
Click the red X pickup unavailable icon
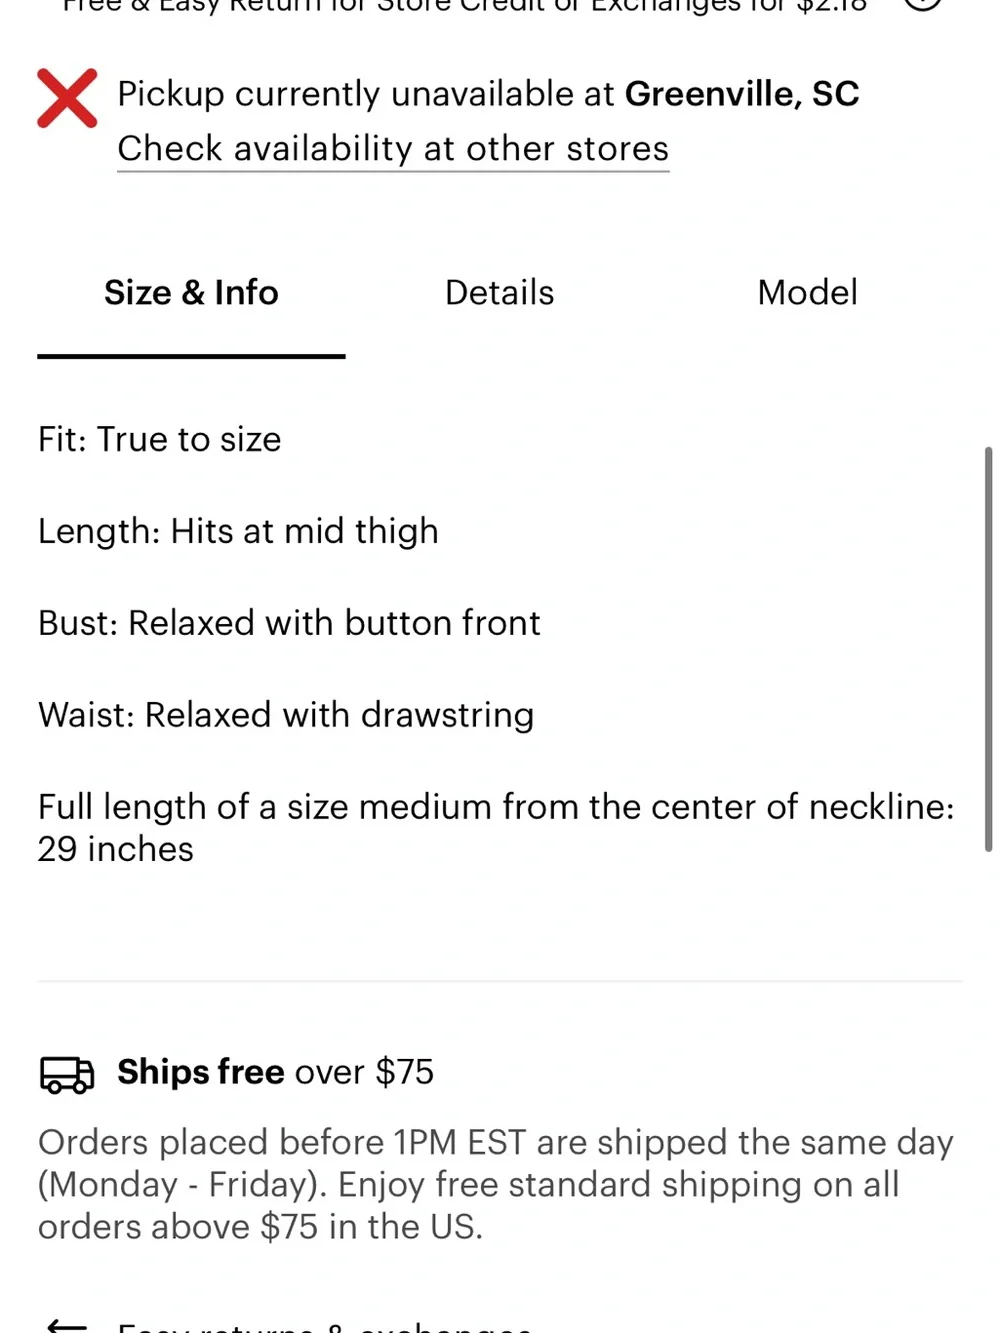point(67,98)
